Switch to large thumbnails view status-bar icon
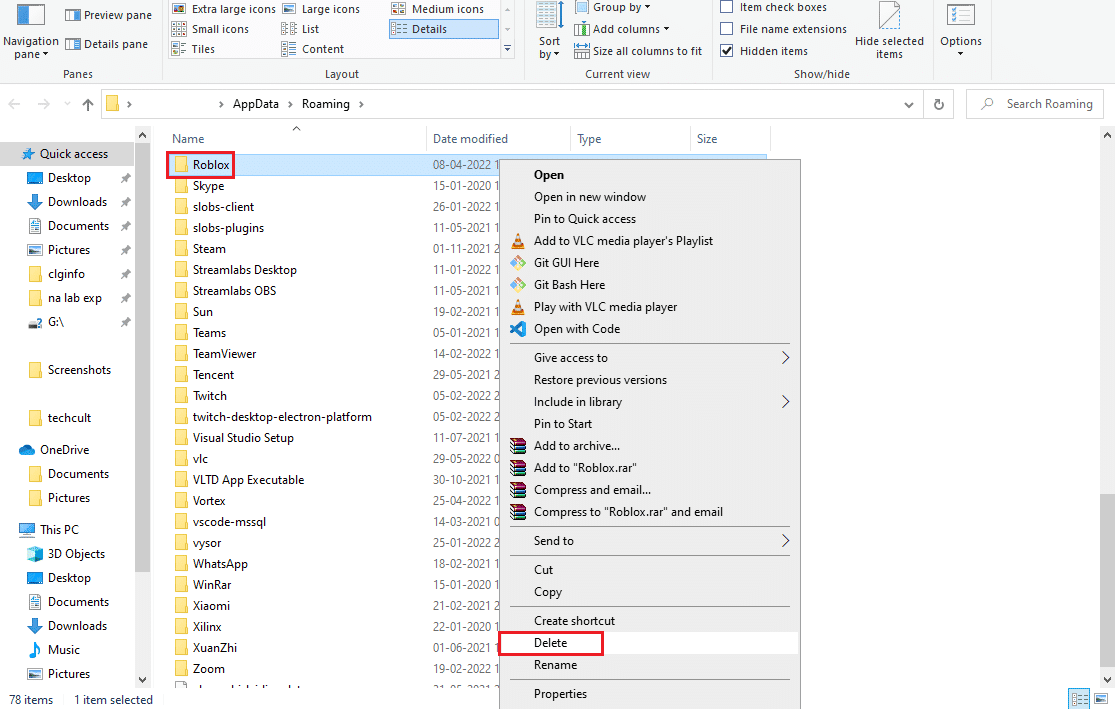Viewport: 1115px width, 709px height. [1101, 698]
